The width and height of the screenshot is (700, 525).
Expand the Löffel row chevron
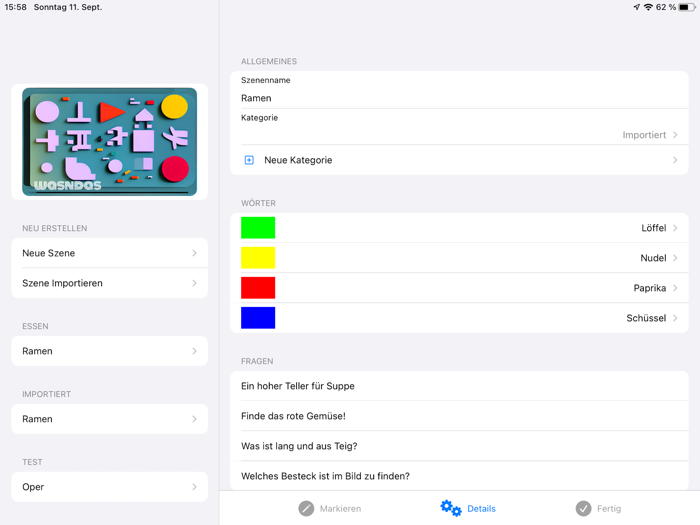(675, 228)
